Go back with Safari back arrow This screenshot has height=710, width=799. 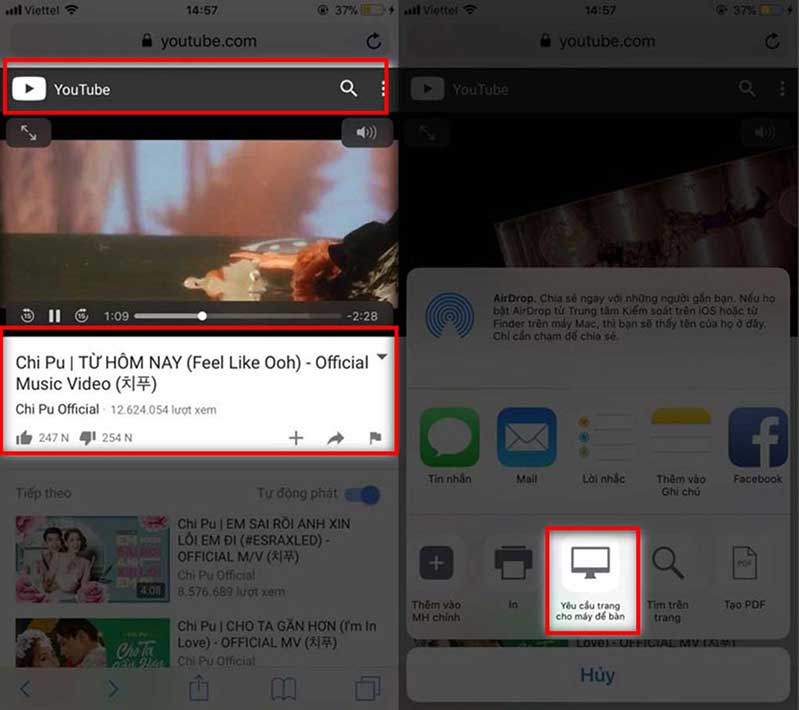25,689
